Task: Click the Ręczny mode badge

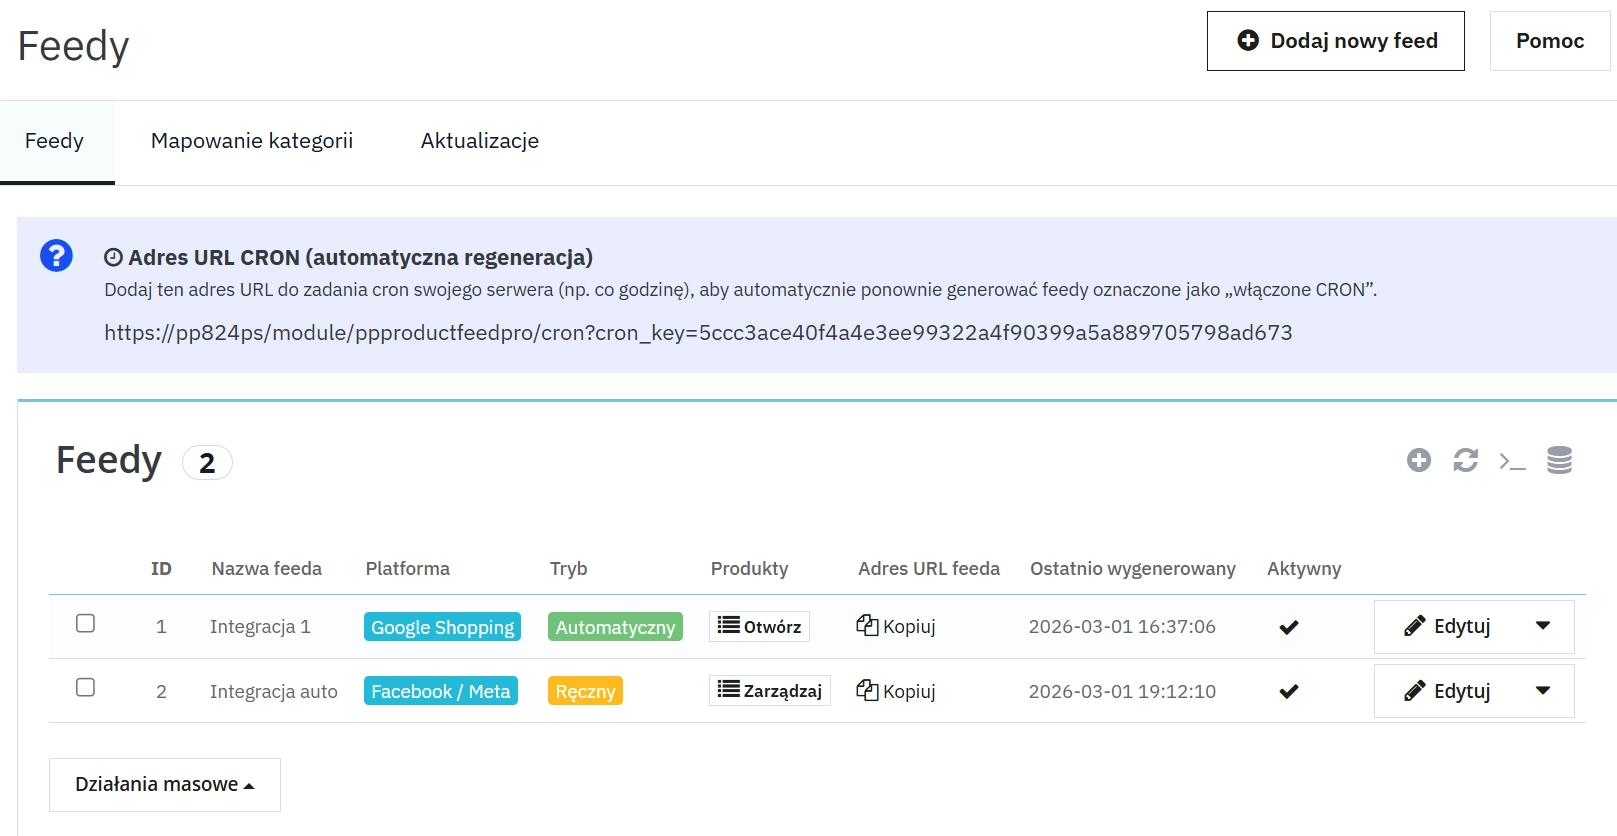Action: pos(585,691)
